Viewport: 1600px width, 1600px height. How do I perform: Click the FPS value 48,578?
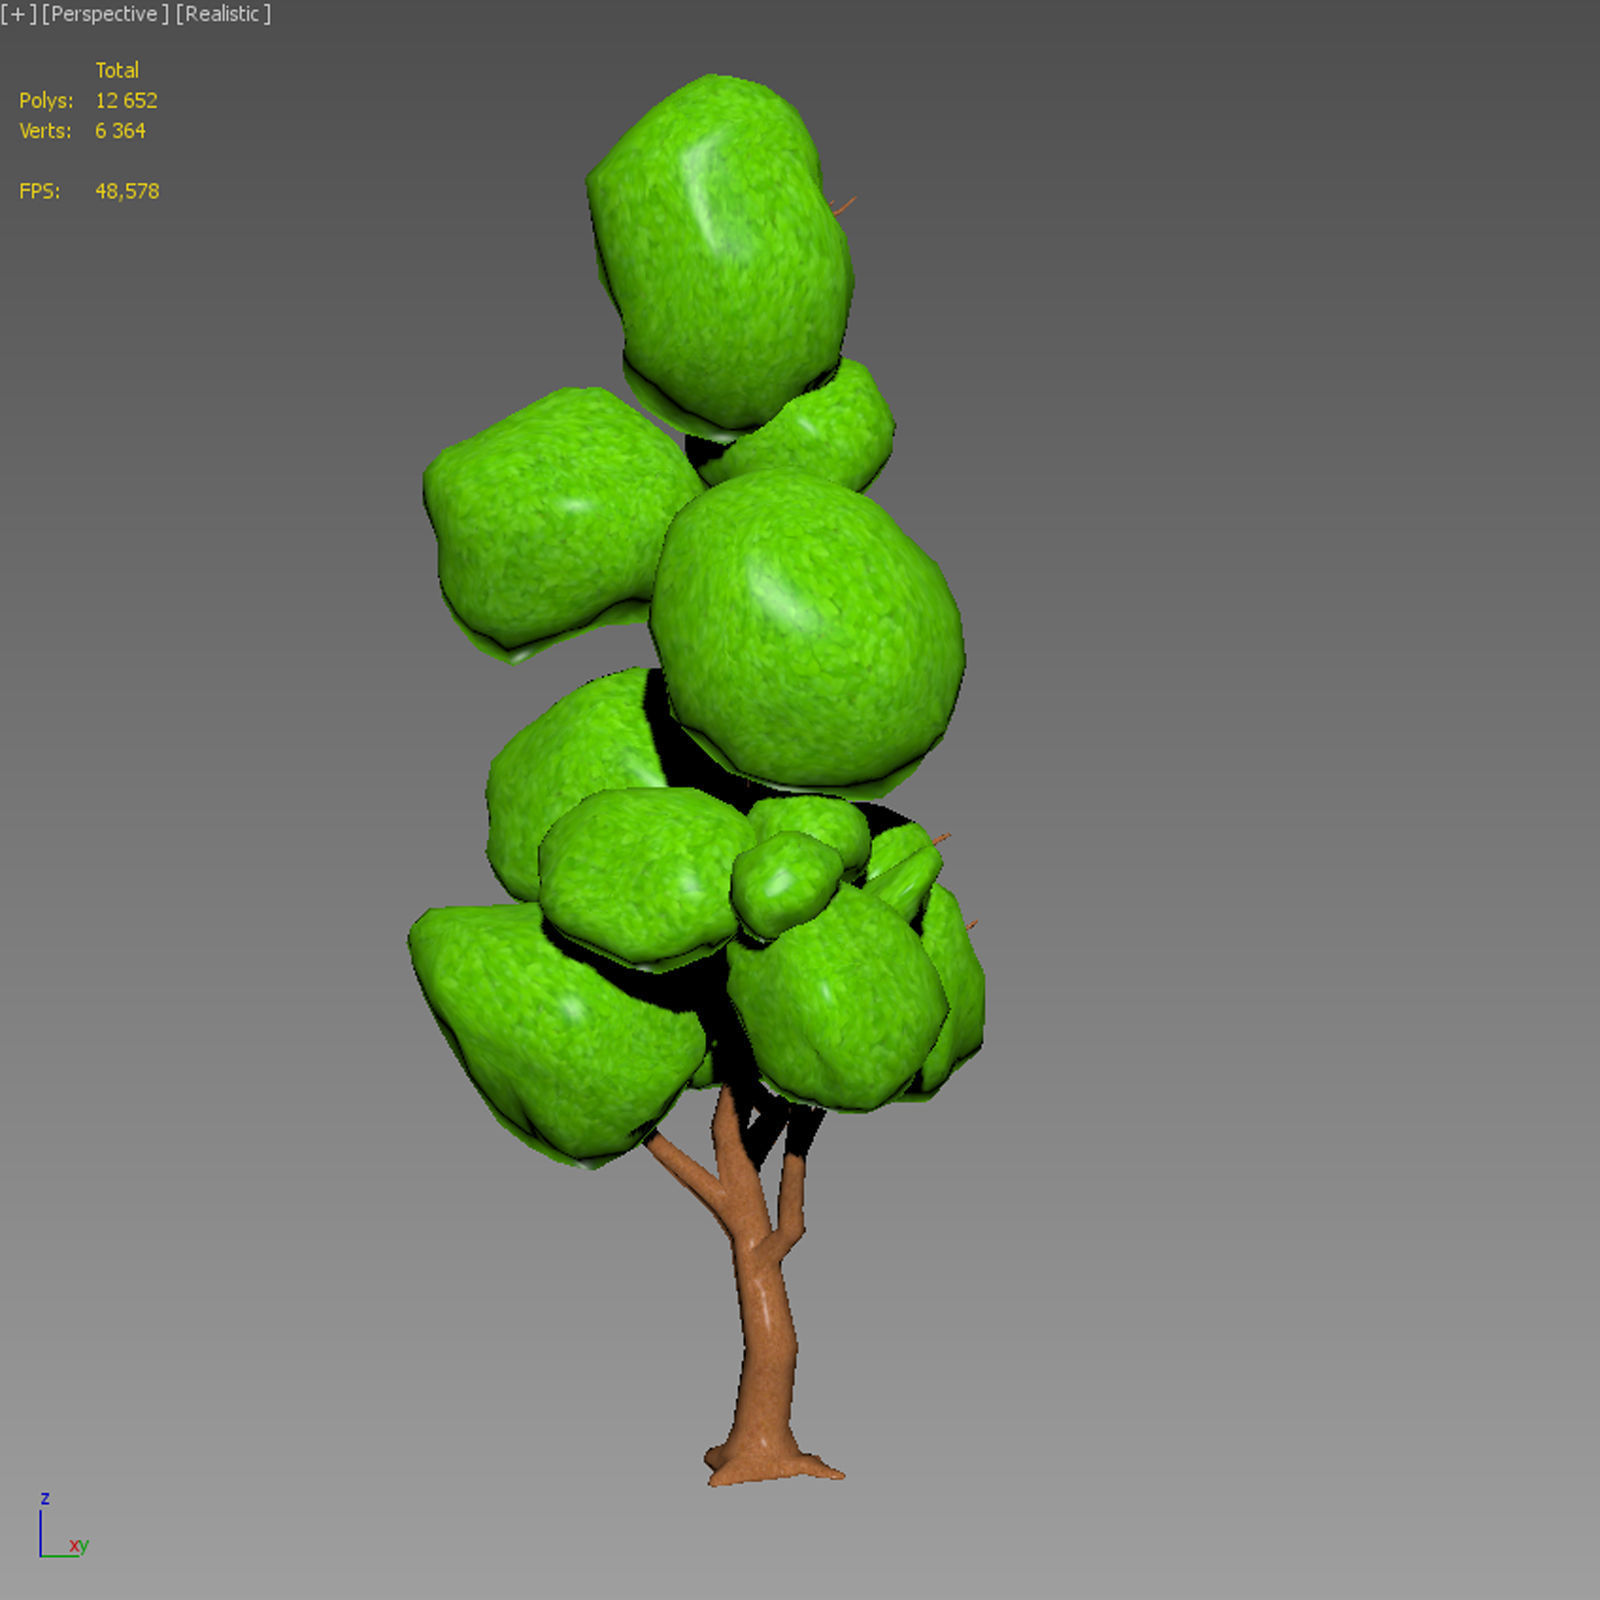127,191
